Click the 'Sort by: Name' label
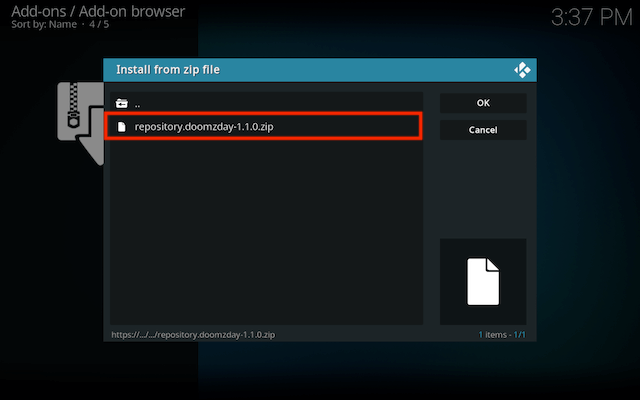Viewport: 640px width, 400px height. 44,24
